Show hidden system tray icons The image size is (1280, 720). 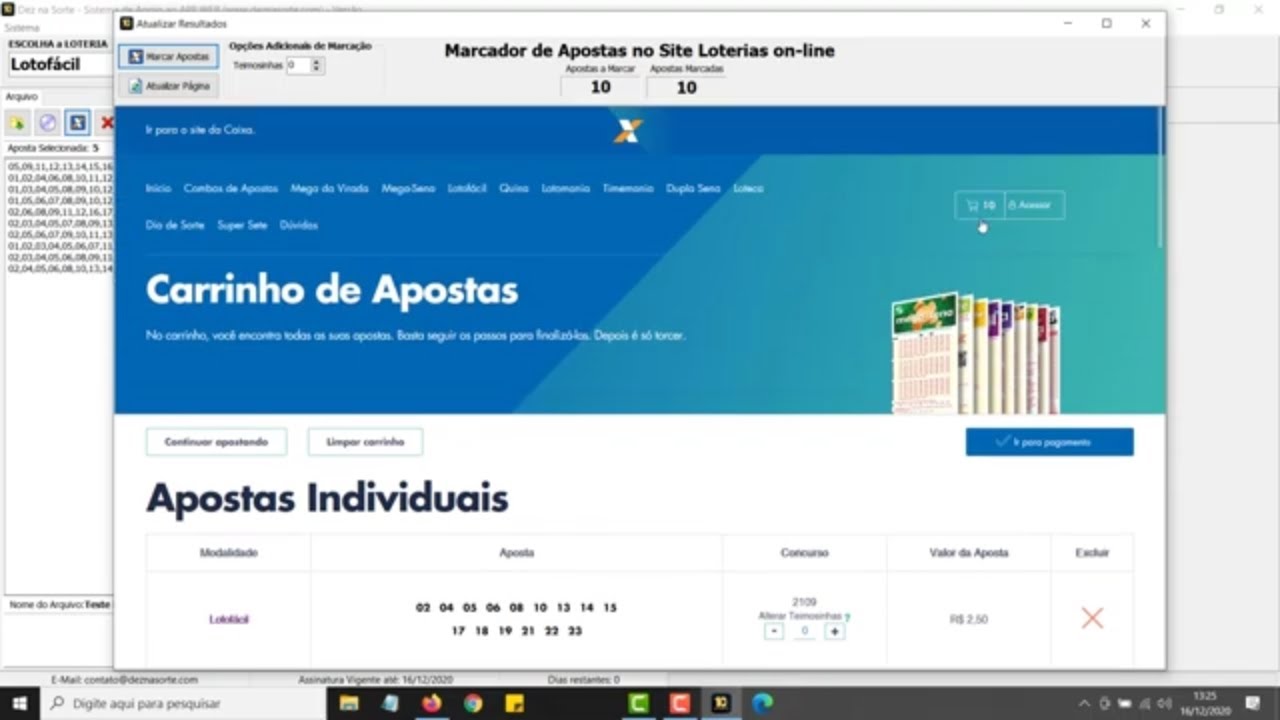pyautogui.click(x=1084, y=703)
